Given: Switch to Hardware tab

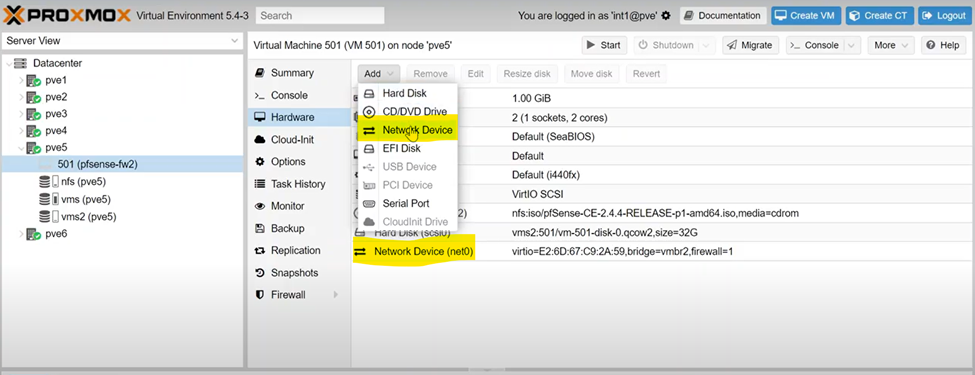Looking at the screenshot, I should pos(300,117).
